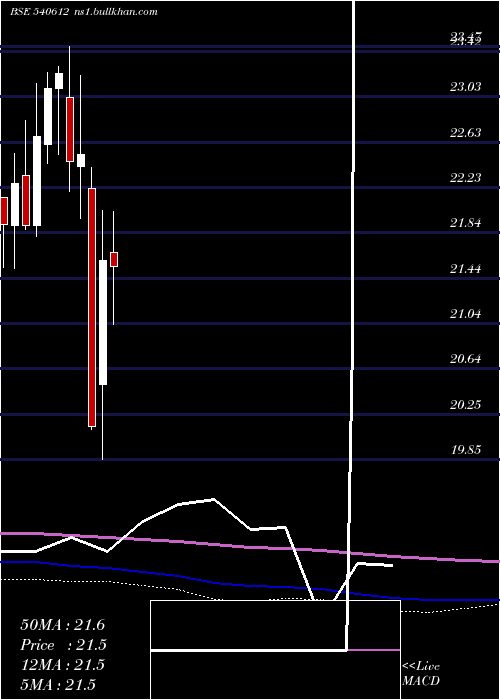Click the 23.03 price axis label
500x700 pixels.
point(466,87)
